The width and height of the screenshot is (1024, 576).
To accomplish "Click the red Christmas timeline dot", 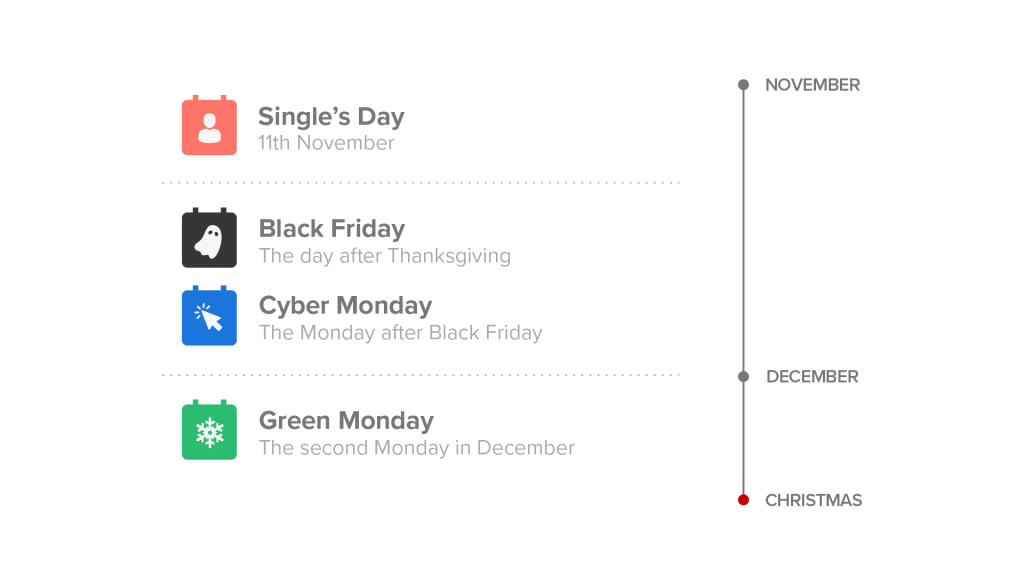I will click(743, 500).
